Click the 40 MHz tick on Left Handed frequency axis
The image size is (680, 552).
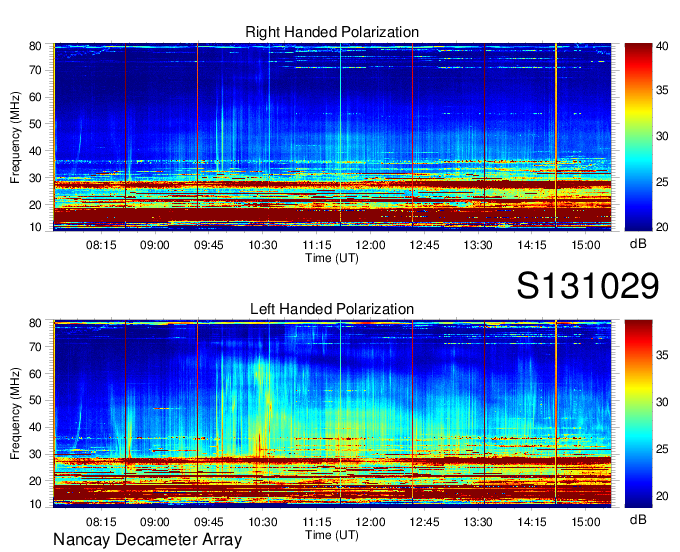35,427
